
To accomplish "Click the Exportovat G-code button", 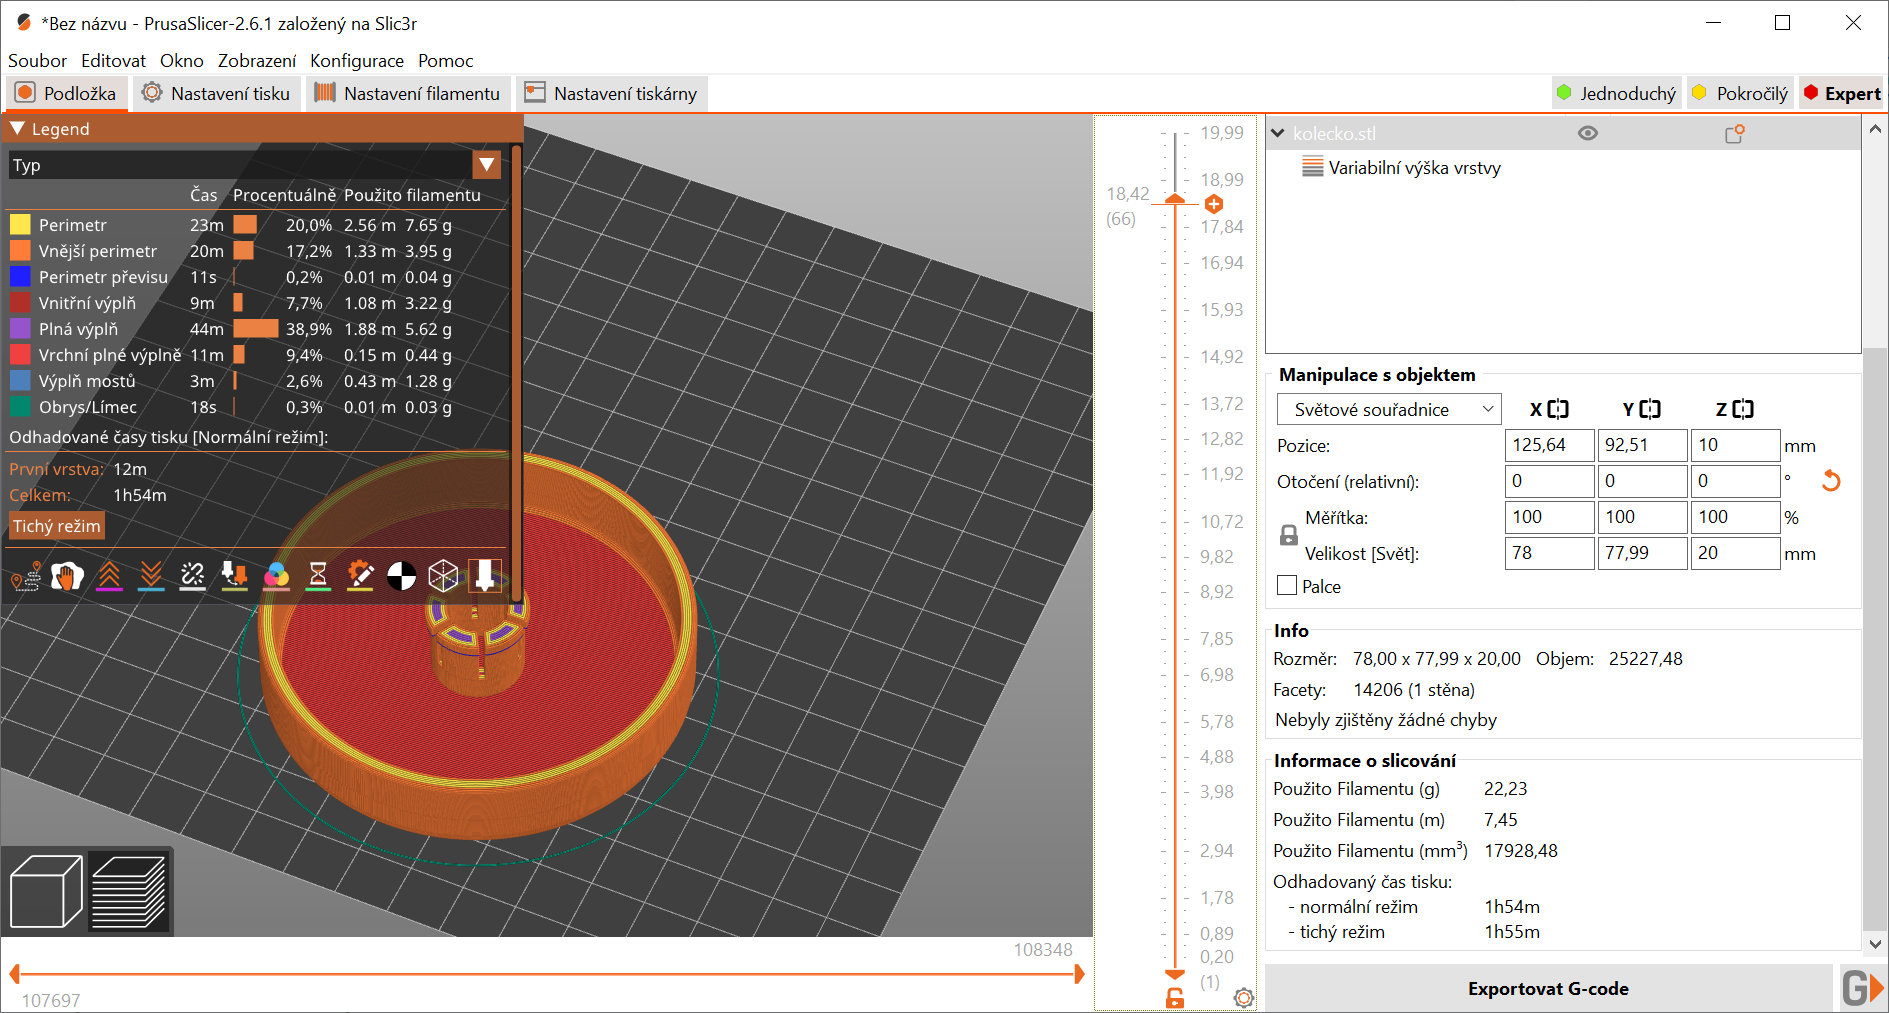I will point(1548,988).
